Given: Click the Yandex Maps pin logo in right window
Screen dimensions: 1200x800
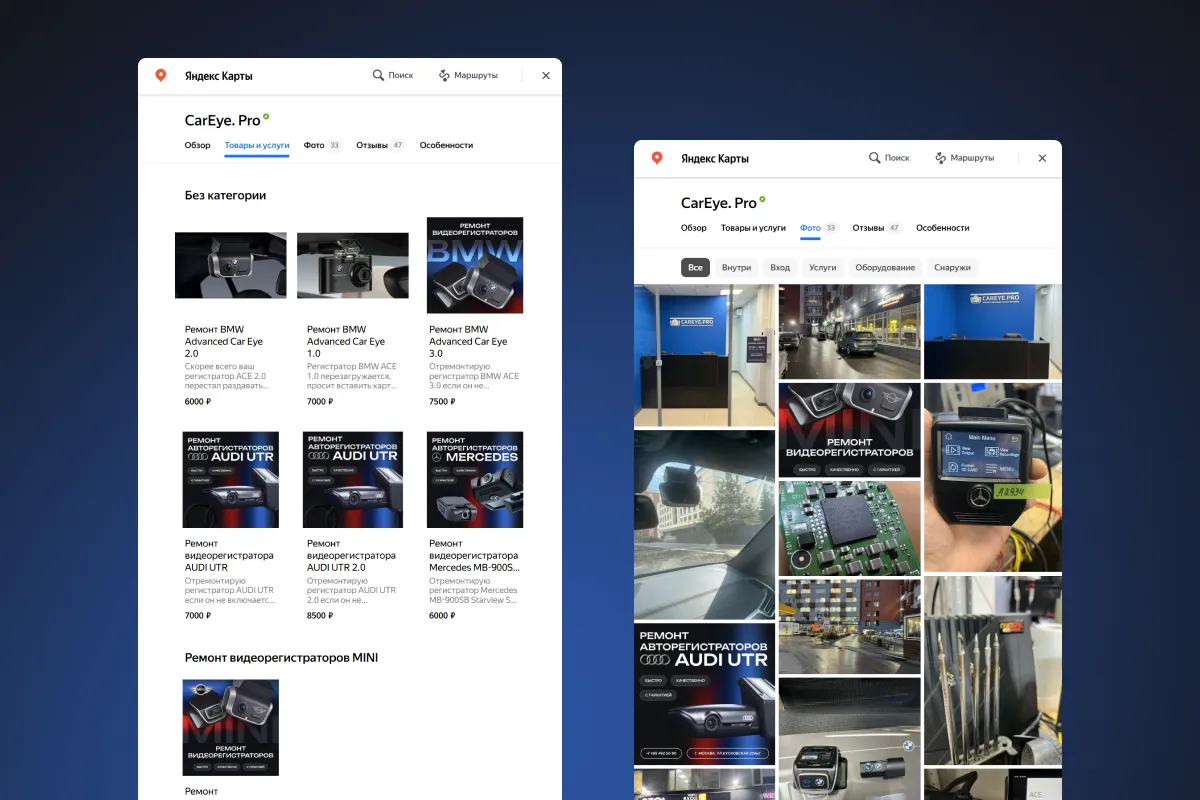Looking at the screenshot, I should [x=657, y=158].
